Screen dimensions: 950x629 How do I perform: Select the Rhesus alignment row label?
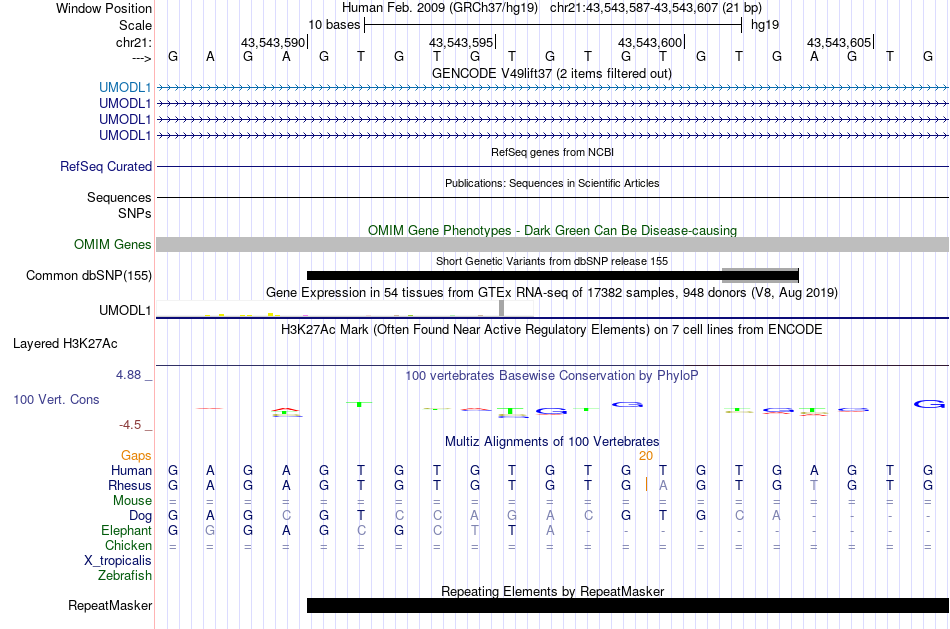(130, 485)
